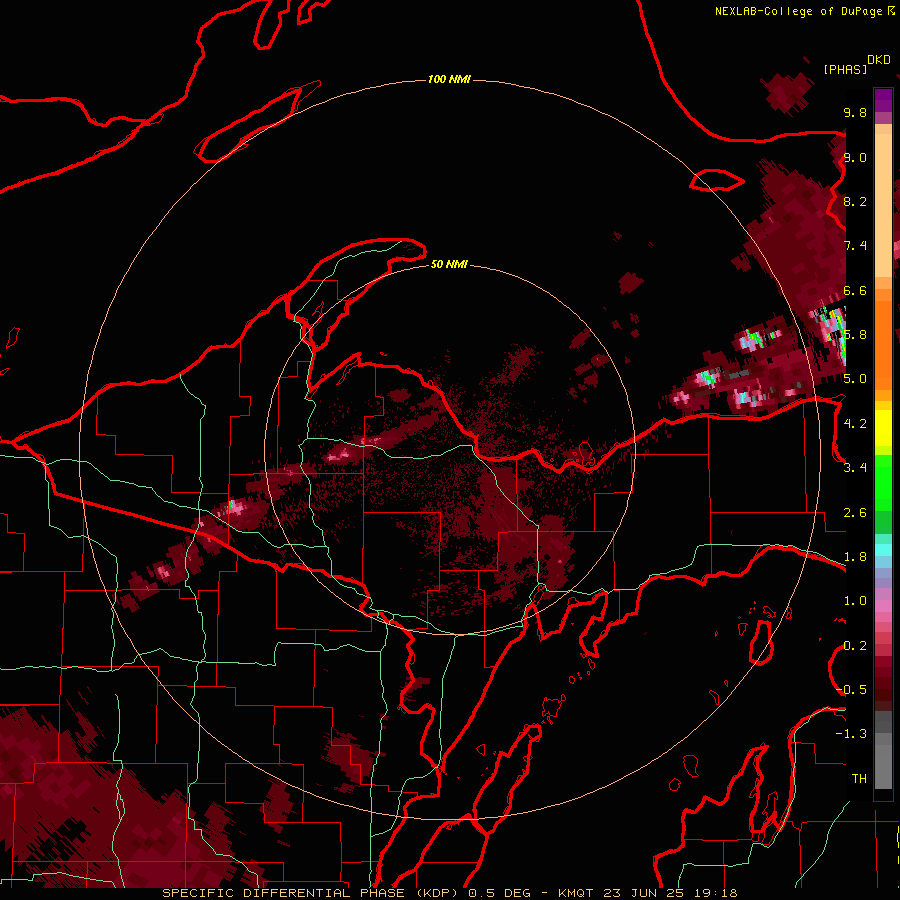
Task: Click the SPECIFIC DIFFERENTIAL PHASE footer text
Action: coord(285,893)
